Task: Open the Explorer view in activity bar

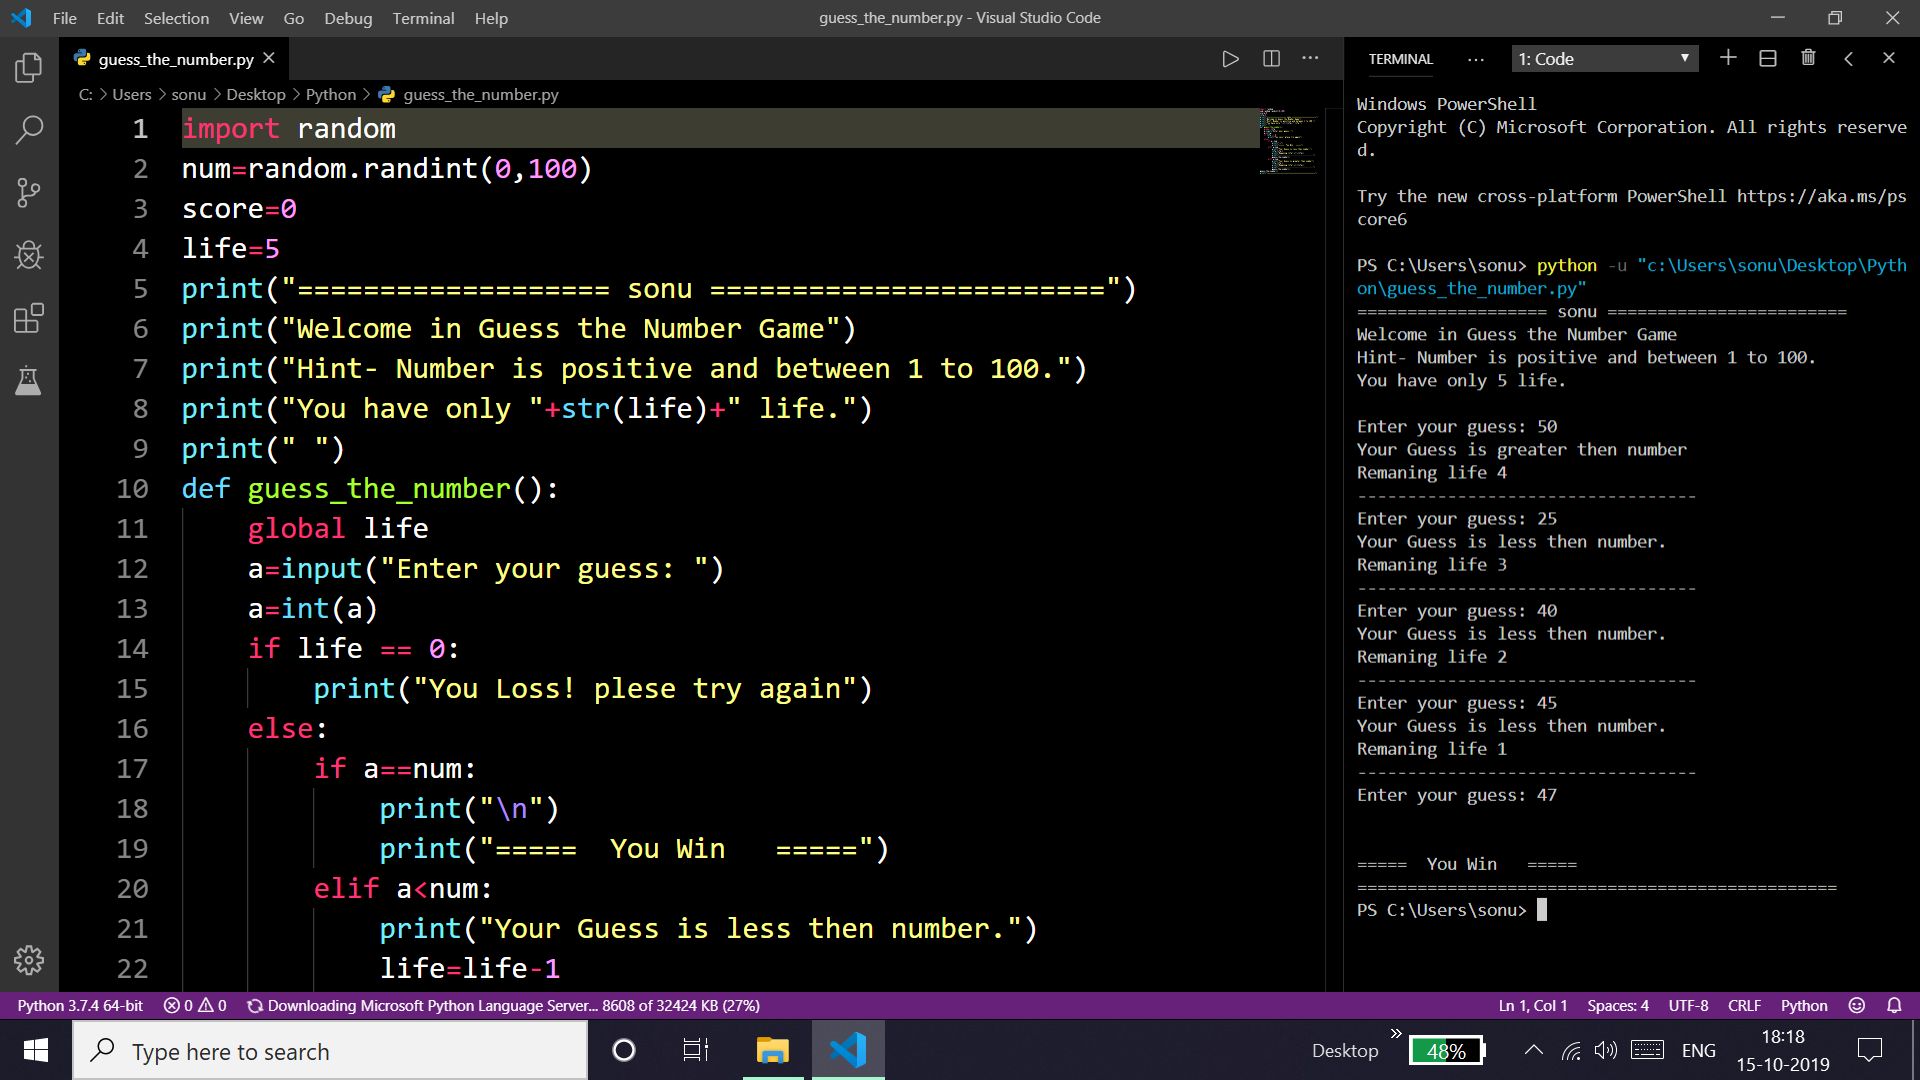Action: (x=29, y=68)
